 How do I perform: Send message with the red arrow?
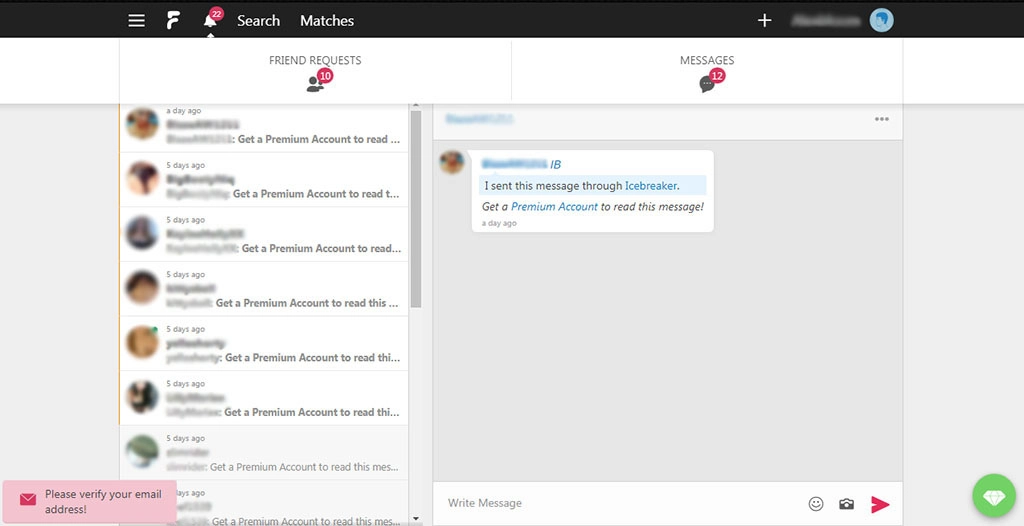pyautogui.click(x=880, y=504)
